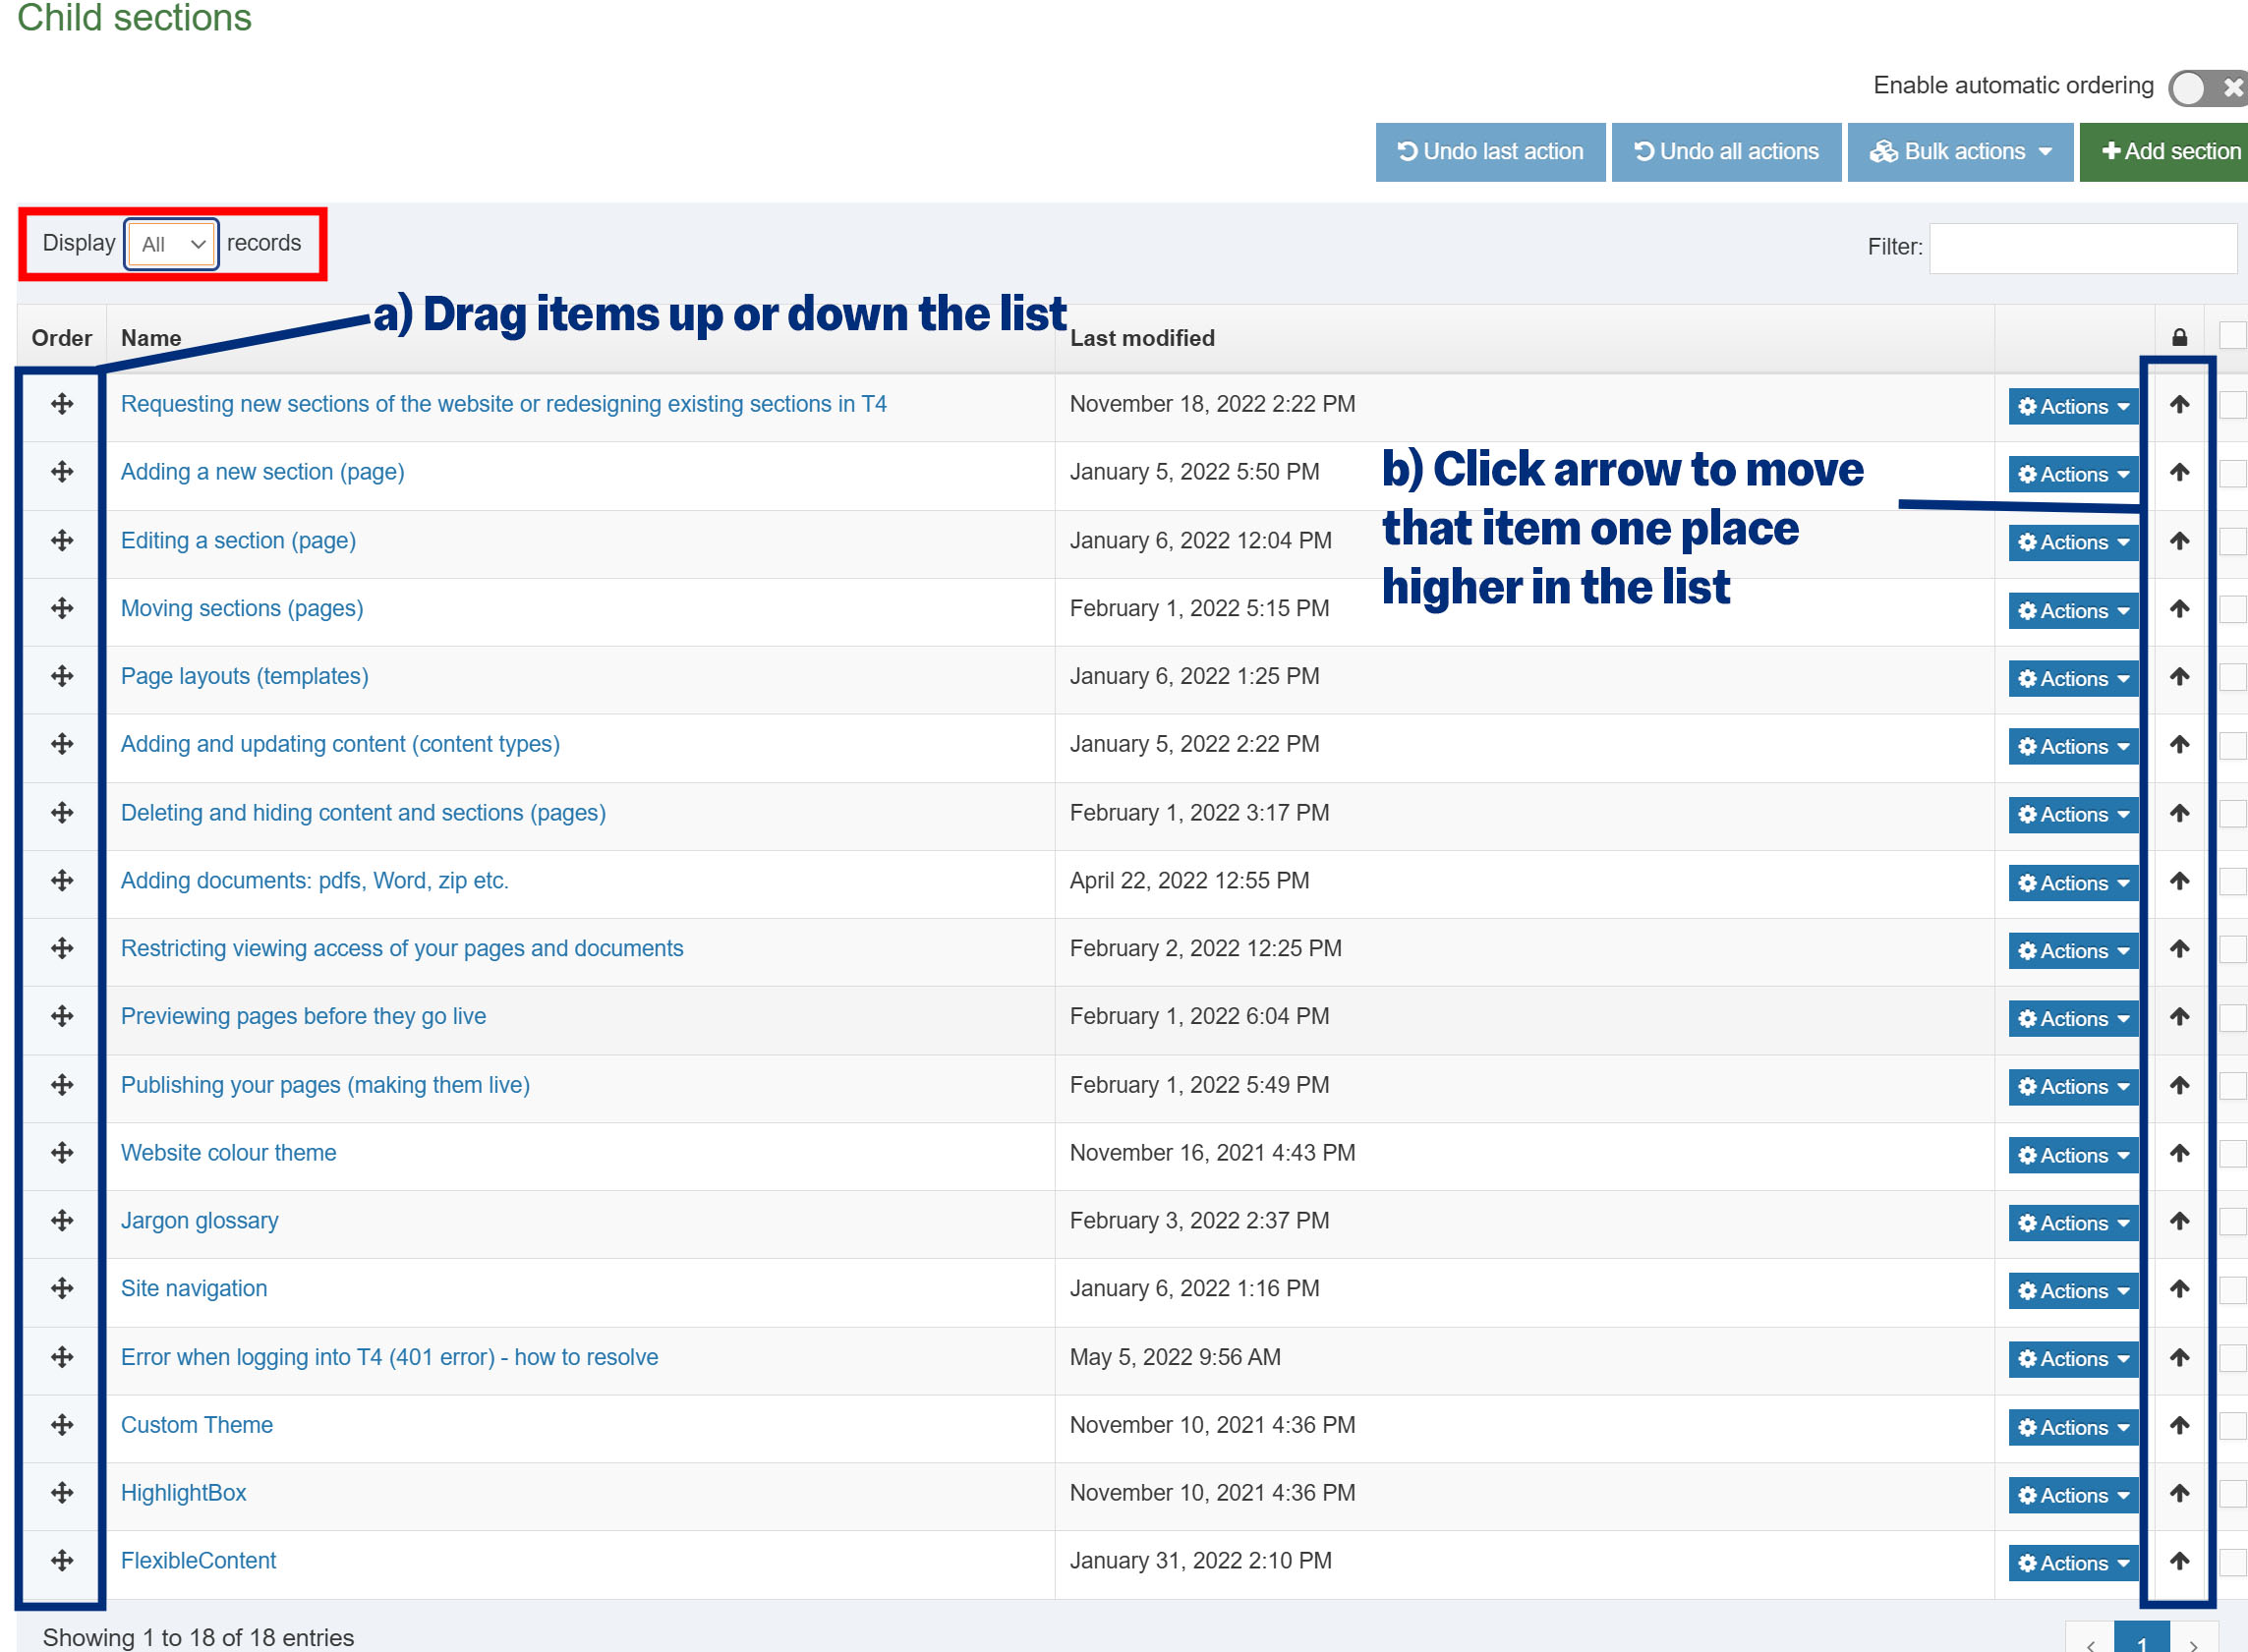Check the checkbox for Editing a section row
This screenshot has width=2248, height=1652.
[2232, 541]
